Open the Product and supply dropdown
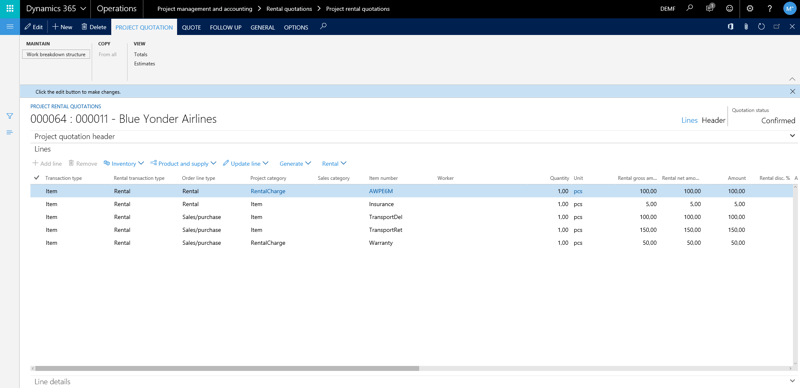The width and height of the screenshot is (800, 388). point(183,163)
